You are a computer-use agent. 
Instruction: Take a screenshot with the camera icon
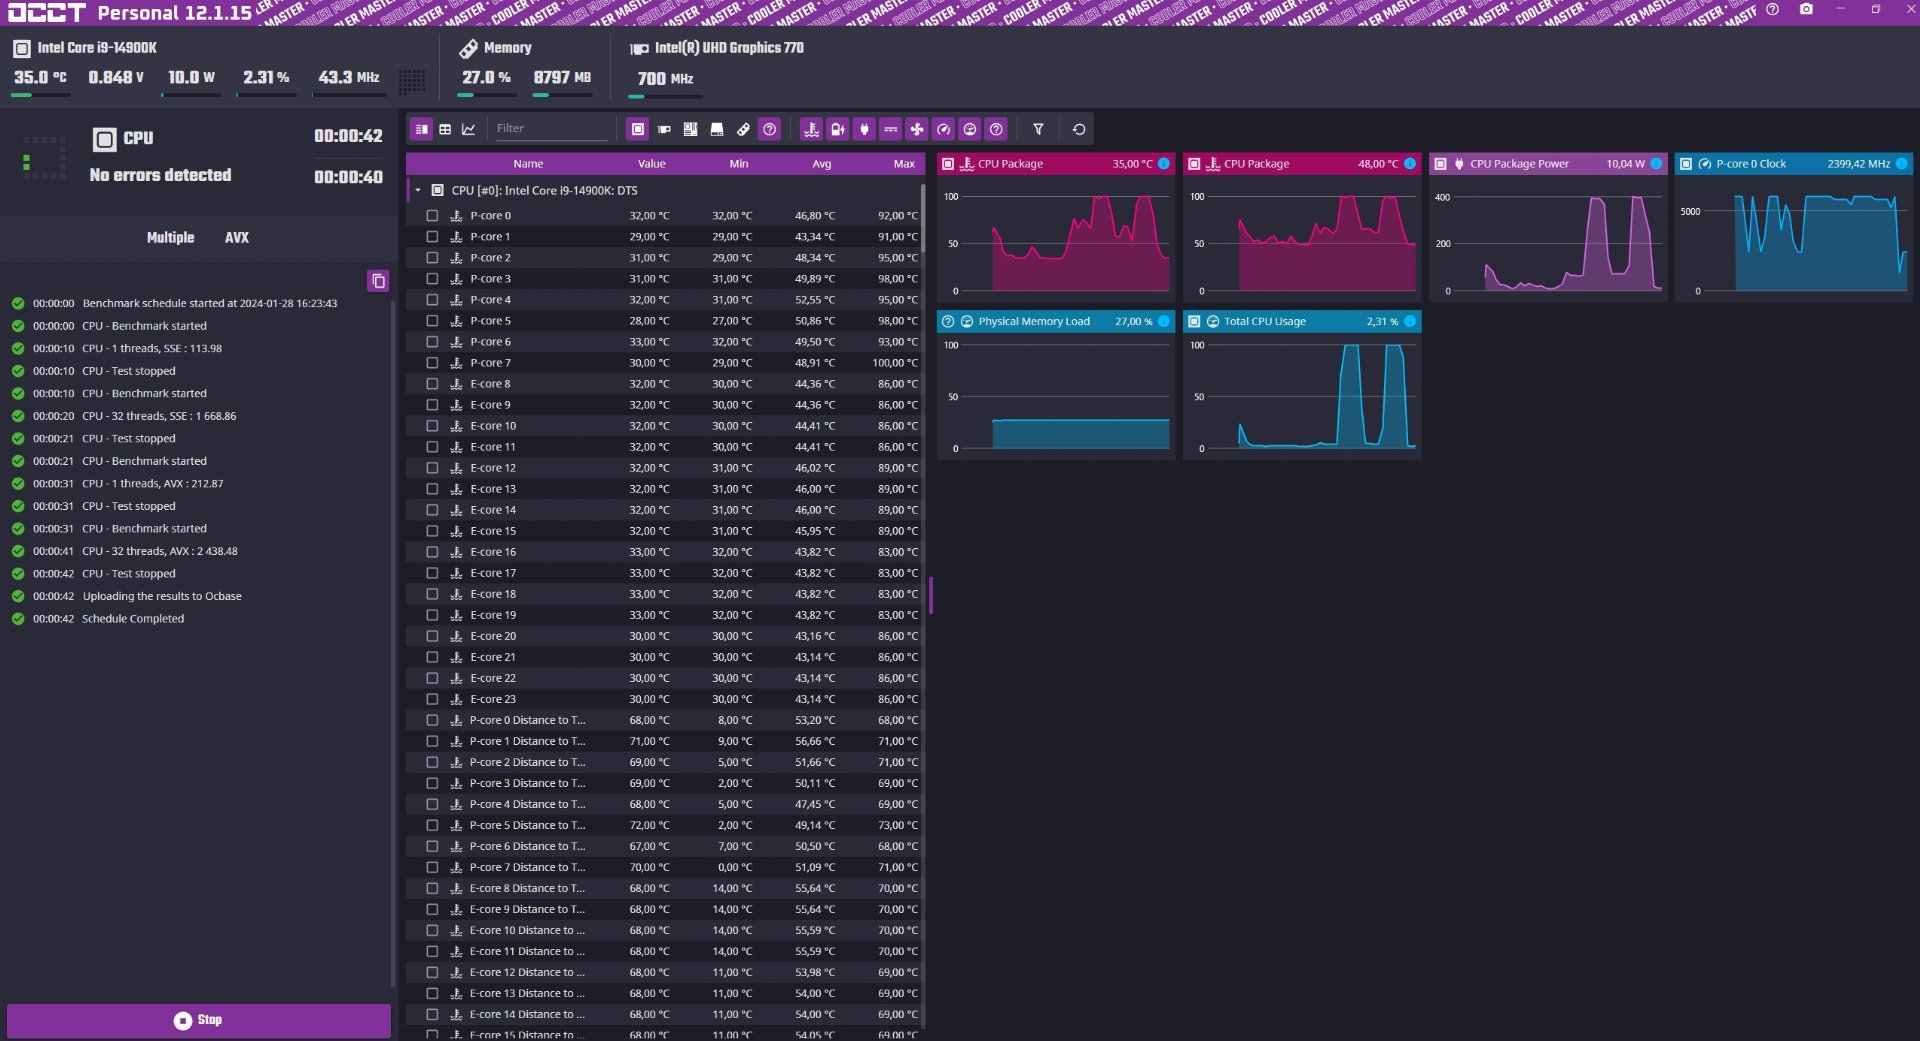pos(1806,9)
